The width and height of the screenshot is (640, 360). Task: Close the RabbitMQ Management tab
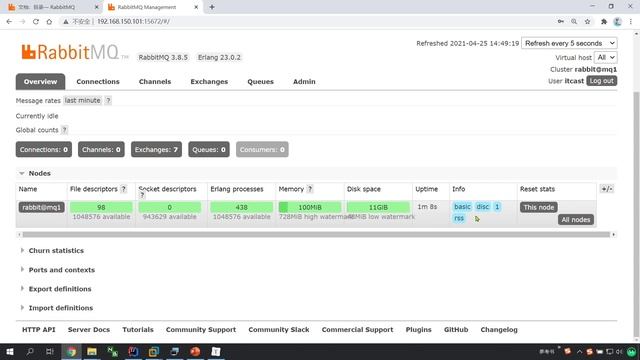point(196,7)
